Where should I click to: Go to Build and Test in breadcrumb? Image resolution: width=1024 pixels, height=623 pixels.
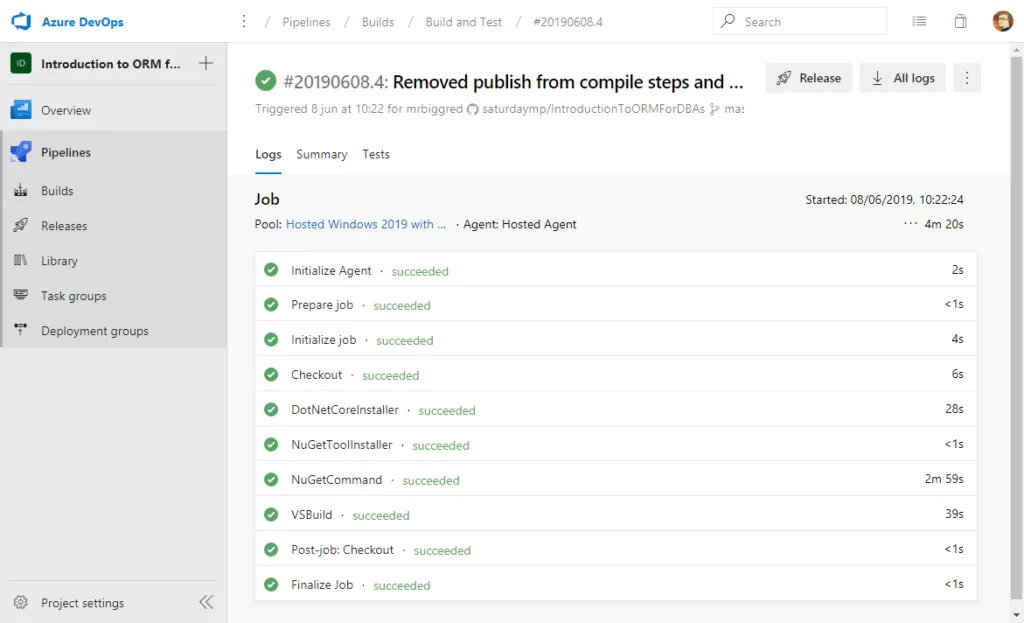pyautogui.click(x=464, y=22)
